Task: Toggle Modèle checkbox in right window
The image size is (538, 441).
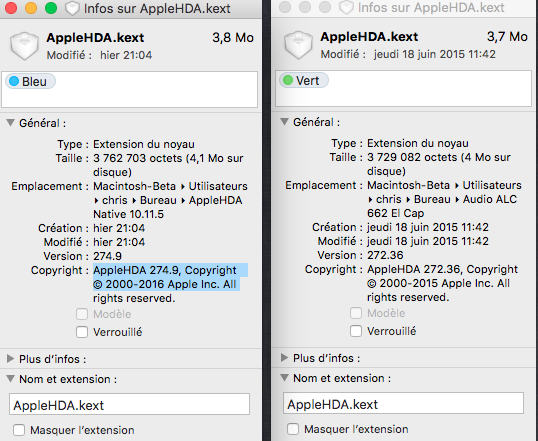Action: point(356,313)
